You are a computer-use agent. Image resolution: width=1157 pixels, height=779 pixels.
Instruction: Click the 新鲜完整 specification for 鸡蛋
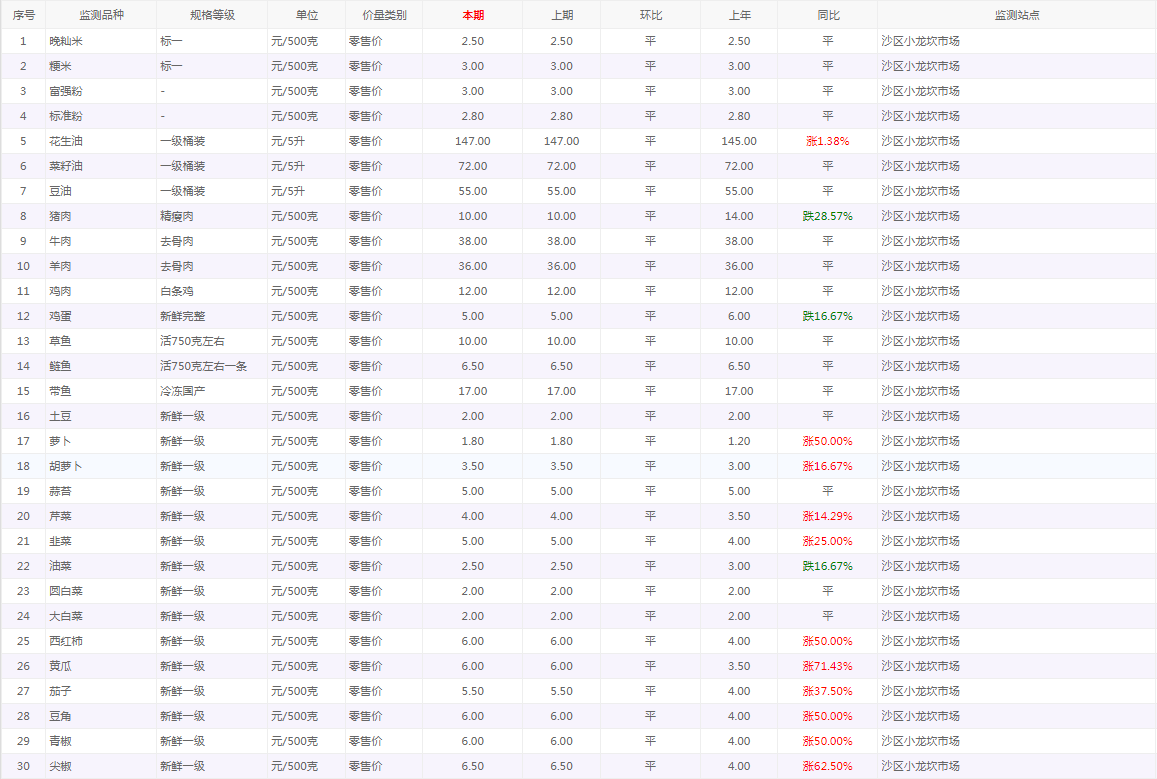(182, 316)
